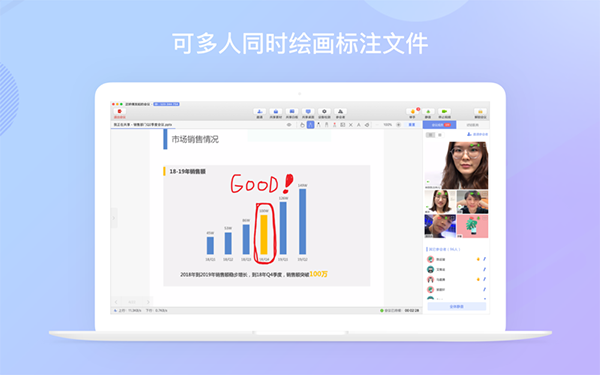Select the first participant row in list
Viewport: 600px width, 375px height.
(456, 259)
